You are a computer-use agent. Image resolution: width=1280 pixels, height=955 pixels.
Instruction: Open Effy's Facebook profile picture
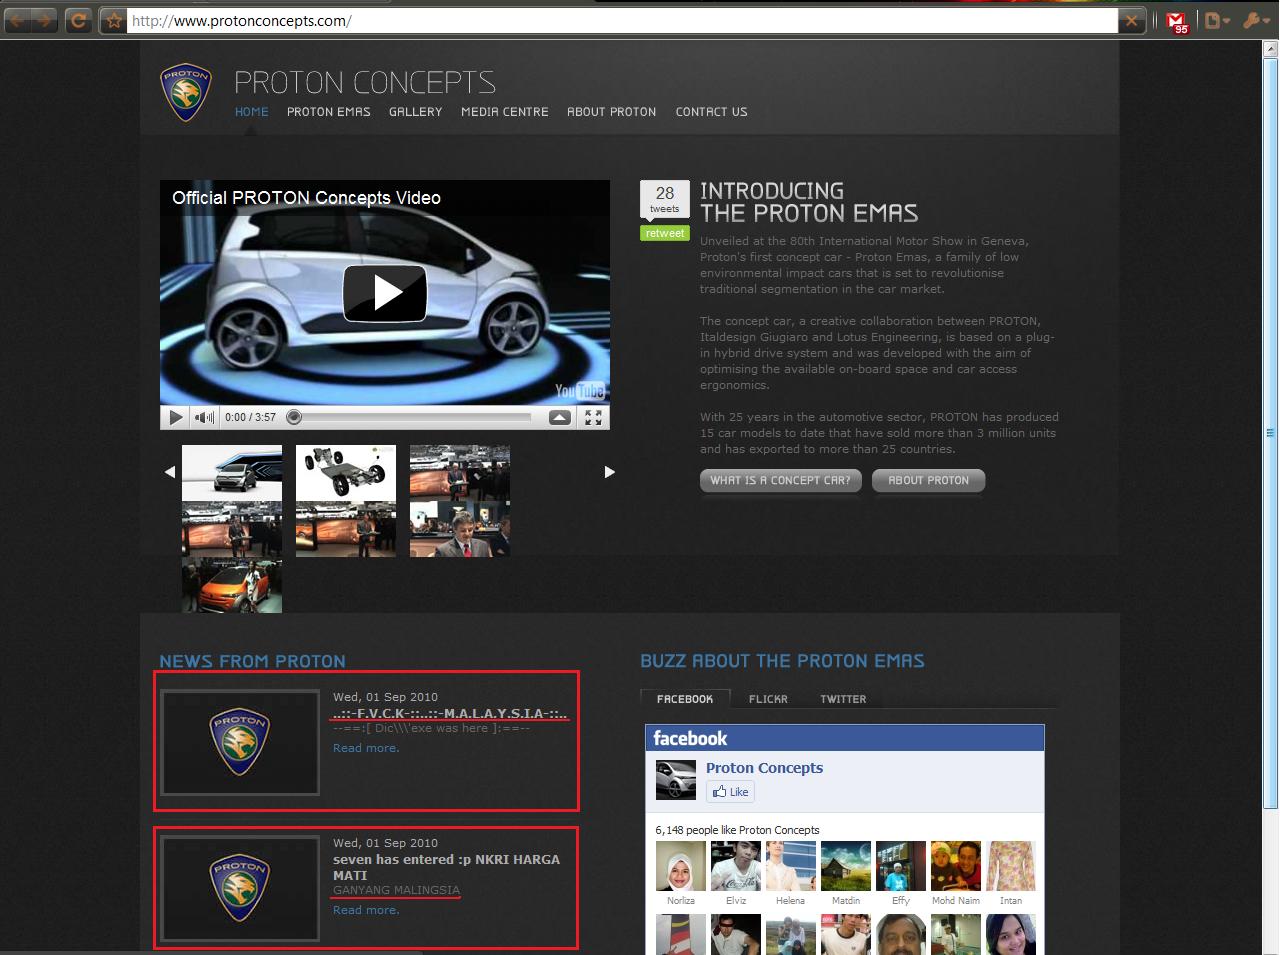pos(901,866)
